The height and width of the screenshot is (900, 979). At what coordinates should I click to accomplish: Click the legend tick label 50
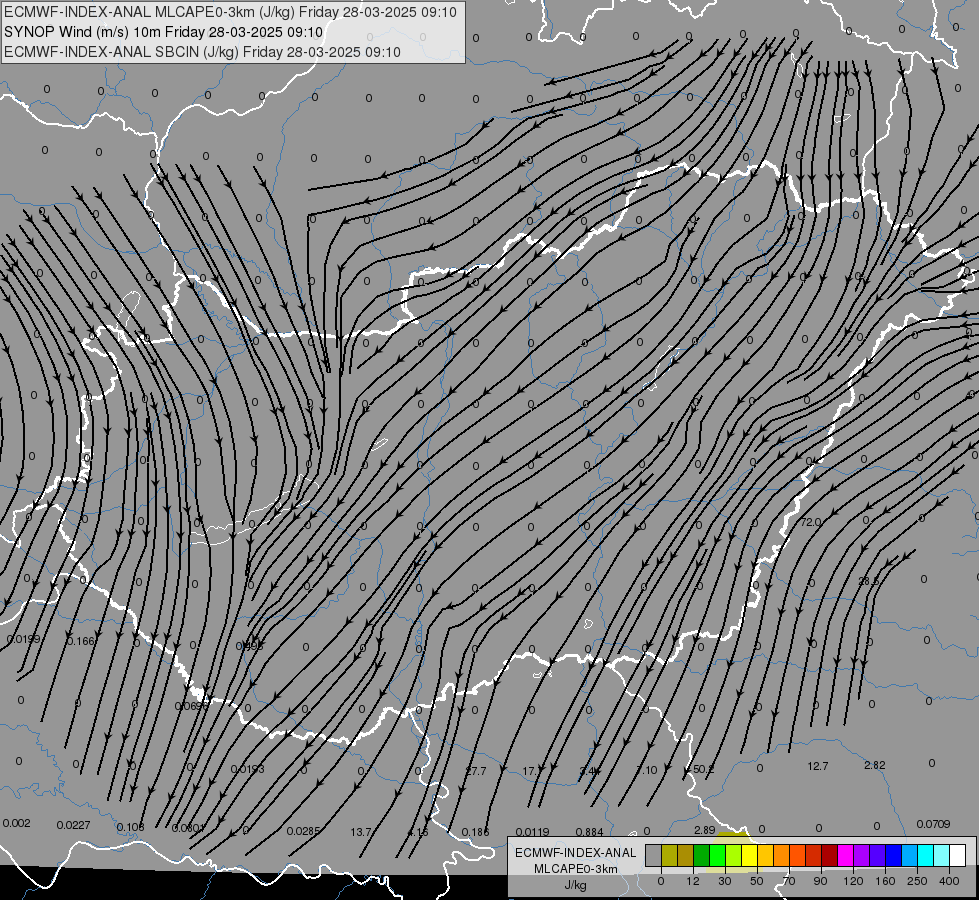(x=757, y=881)
